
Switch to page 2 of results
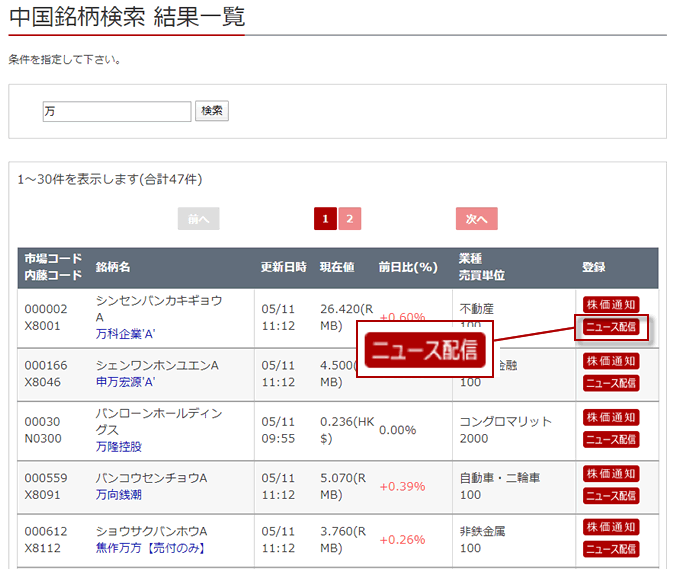tap(349, 219)
